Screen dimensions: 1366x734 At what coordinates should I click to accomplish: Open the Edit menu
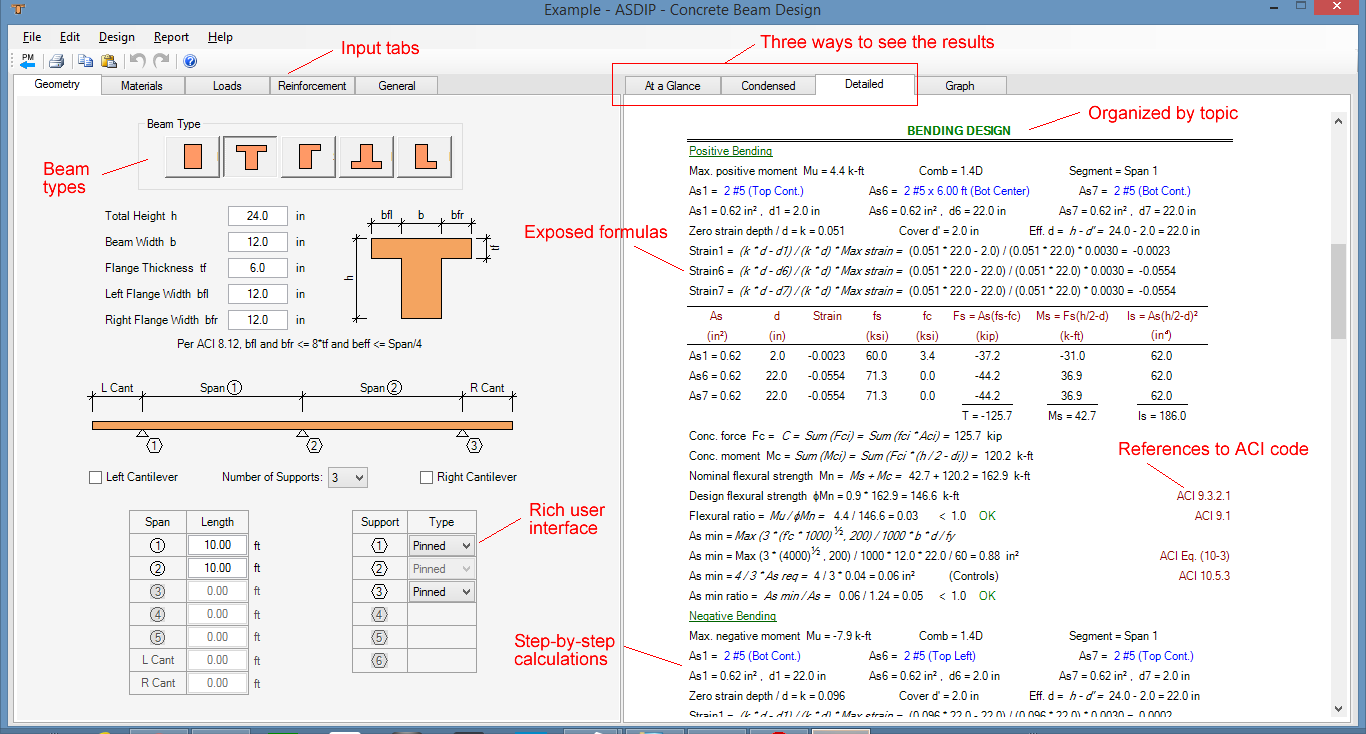[70, 37]
